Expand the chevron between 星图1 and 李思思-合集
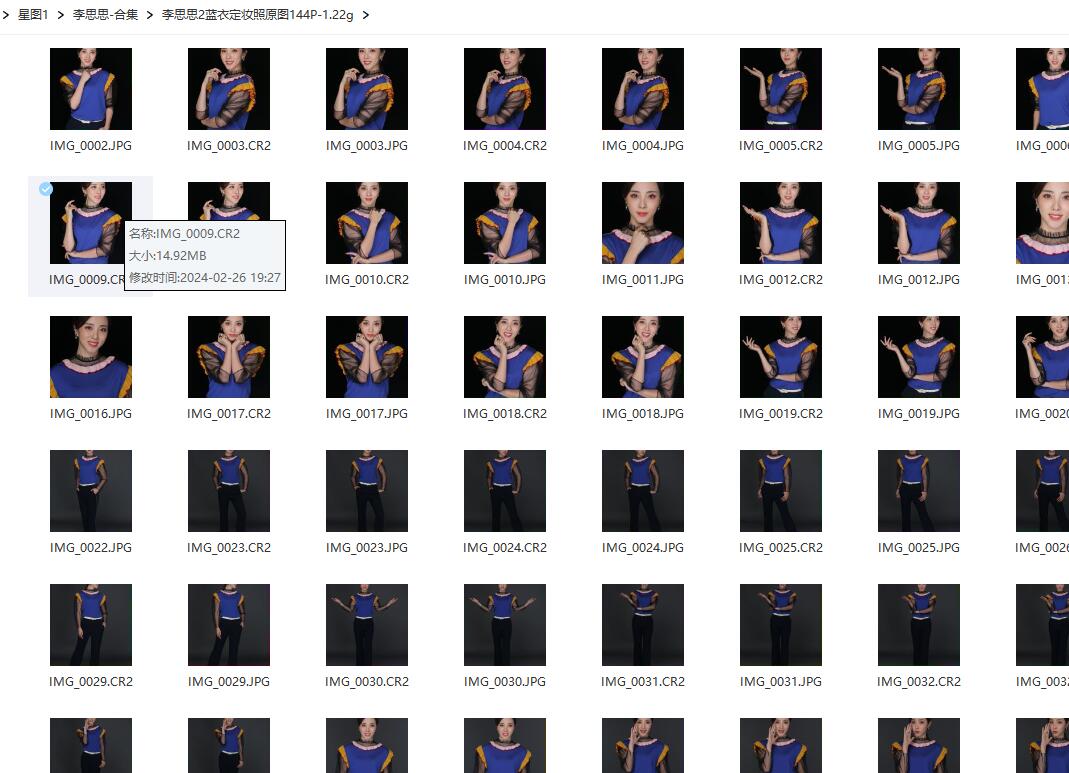 [x=60, y=14]
